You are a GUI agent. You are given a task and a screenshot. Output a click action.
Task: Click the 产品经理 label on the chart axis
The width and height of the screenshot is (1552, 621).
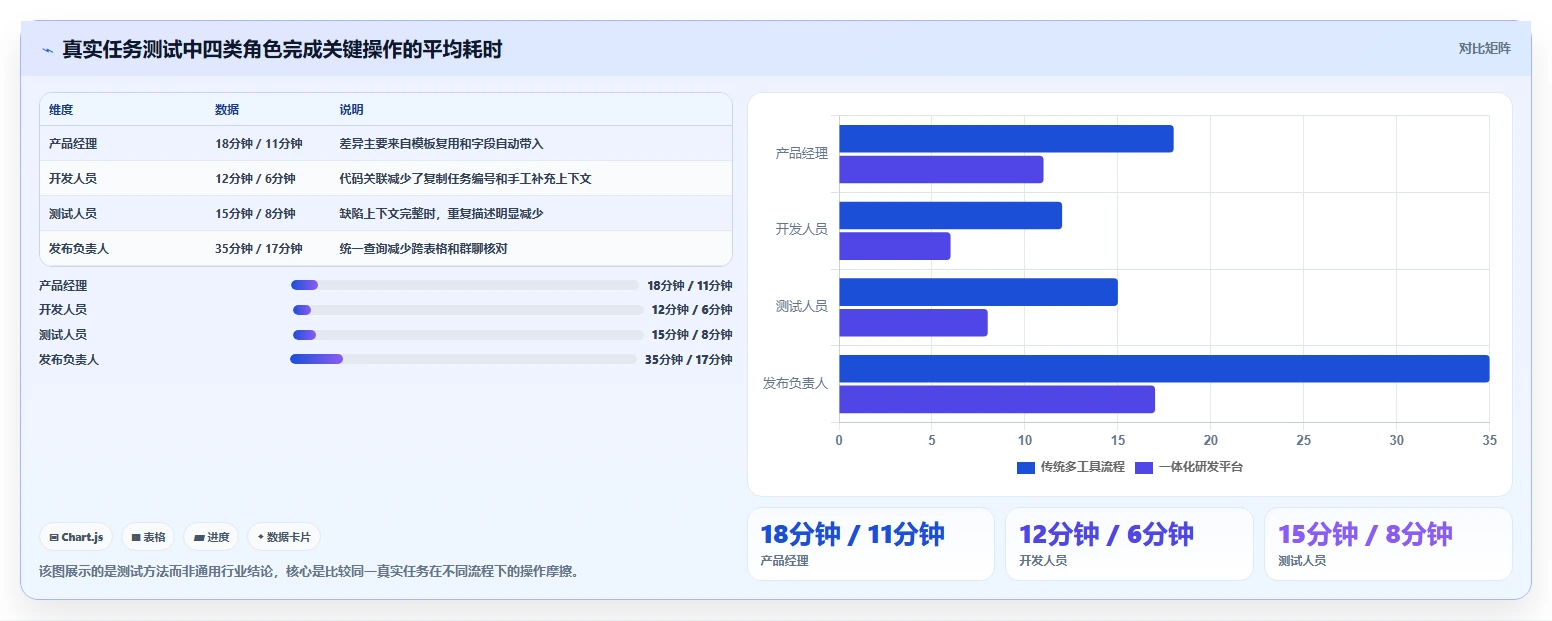802,154
